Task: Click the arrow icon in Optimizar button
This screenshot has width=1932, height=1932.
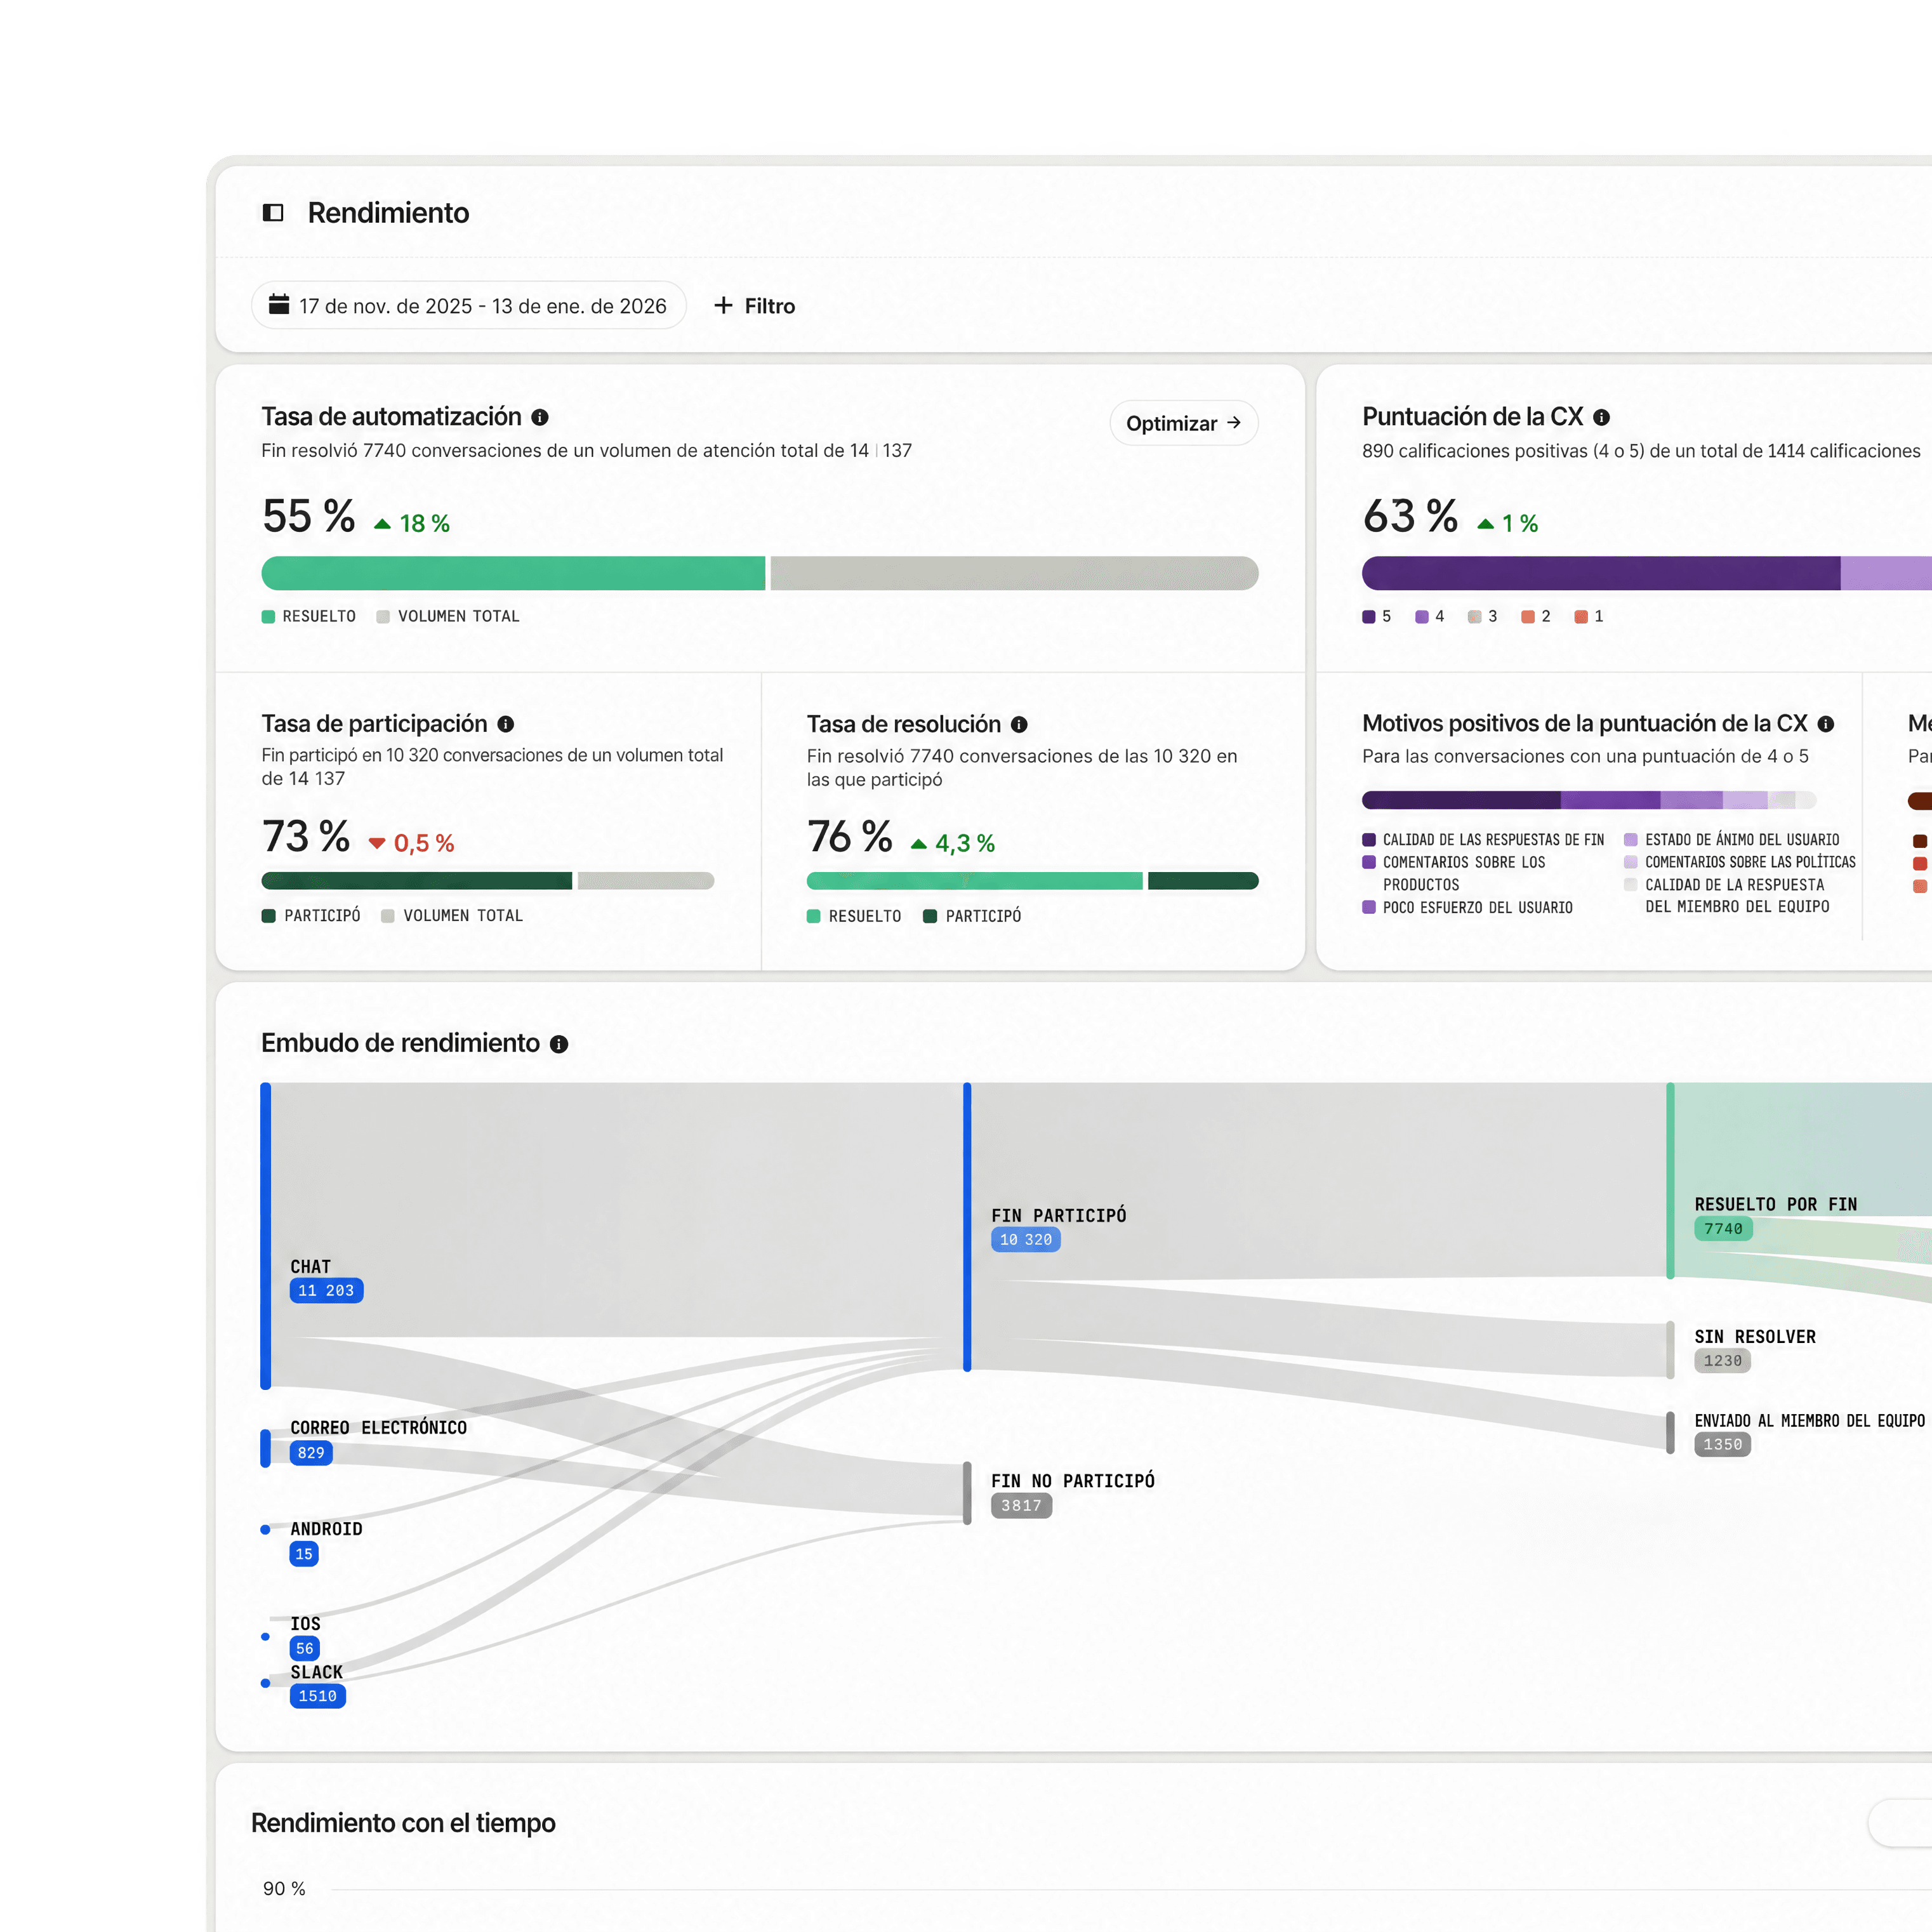Action: [1234, 423]
